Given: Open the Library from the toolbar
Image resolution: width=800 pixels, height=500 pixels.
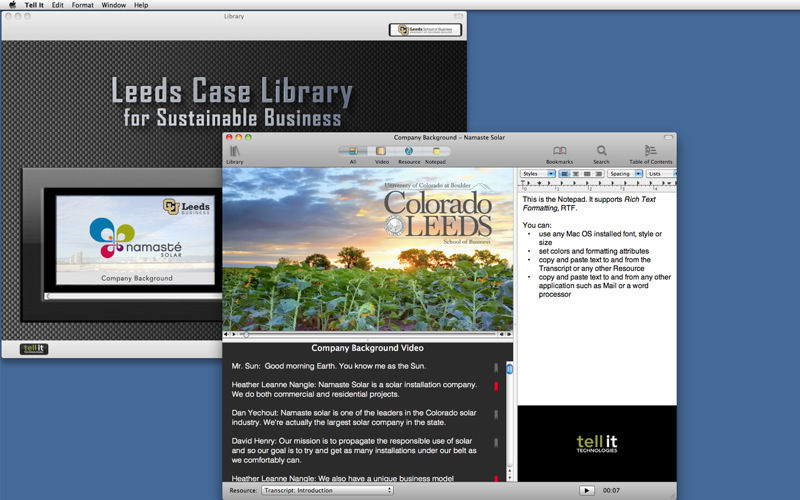Looking at the screenshot, I should pyautogui.click(x=235, y=155).
